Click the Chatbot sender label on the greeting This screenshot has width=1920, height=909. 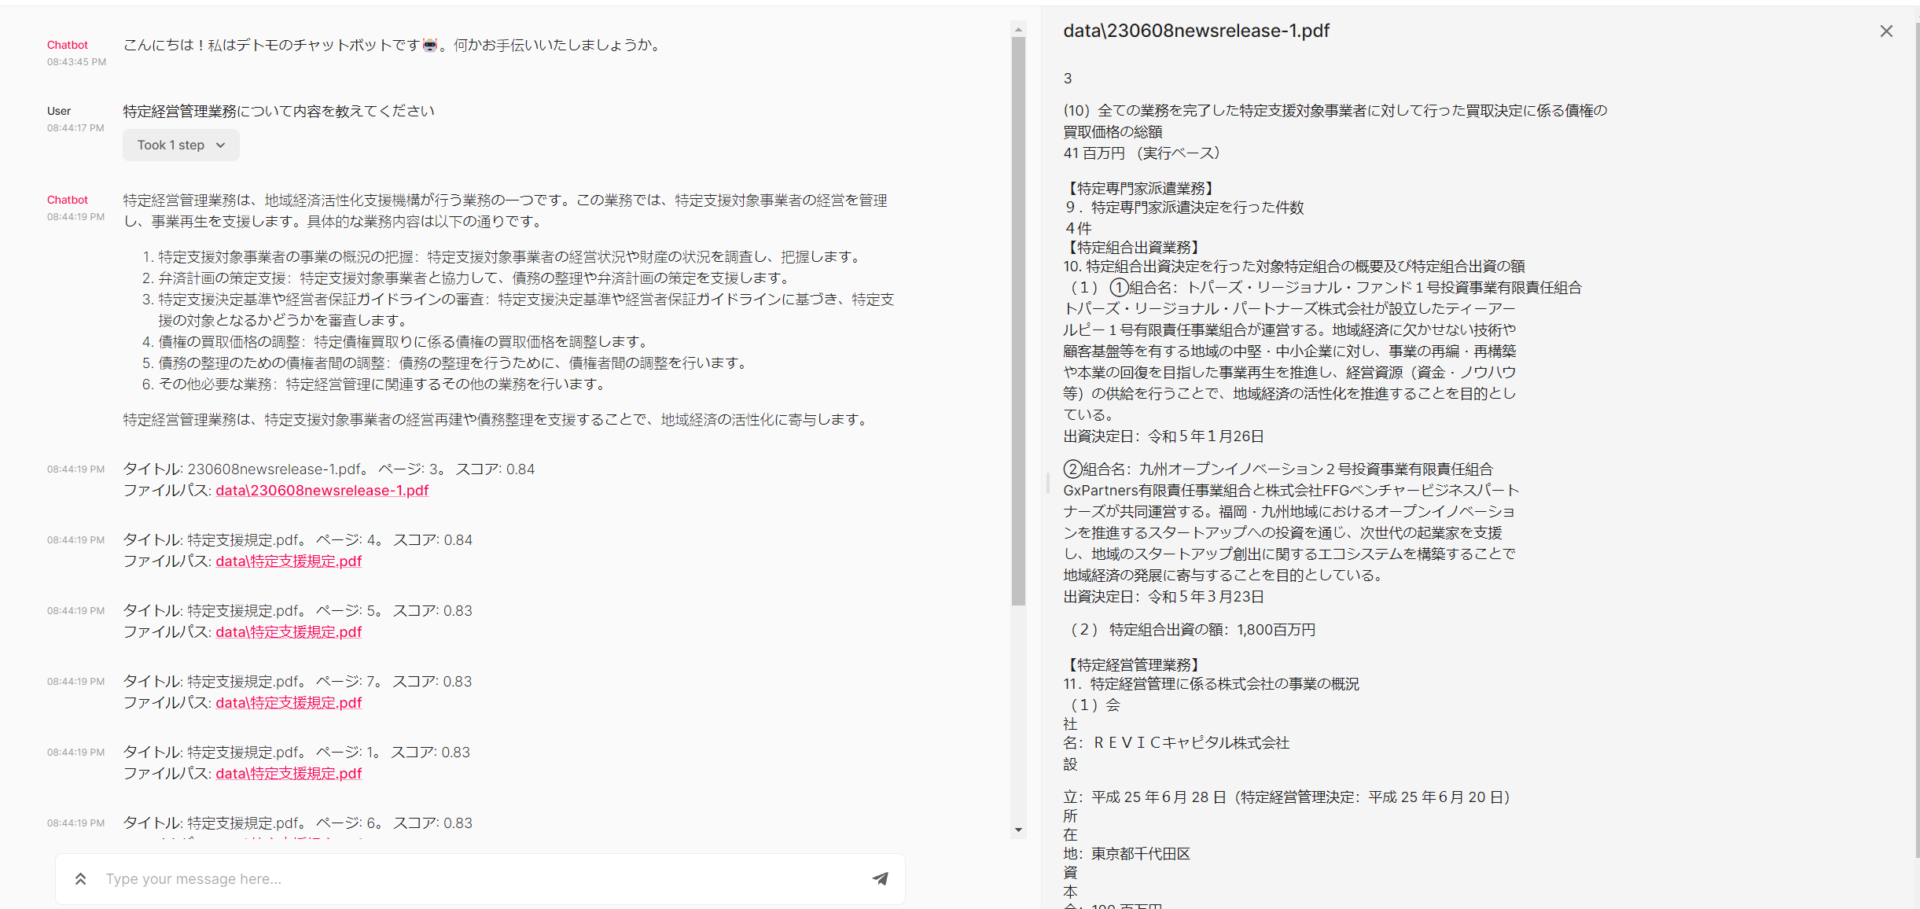(67, 44)
